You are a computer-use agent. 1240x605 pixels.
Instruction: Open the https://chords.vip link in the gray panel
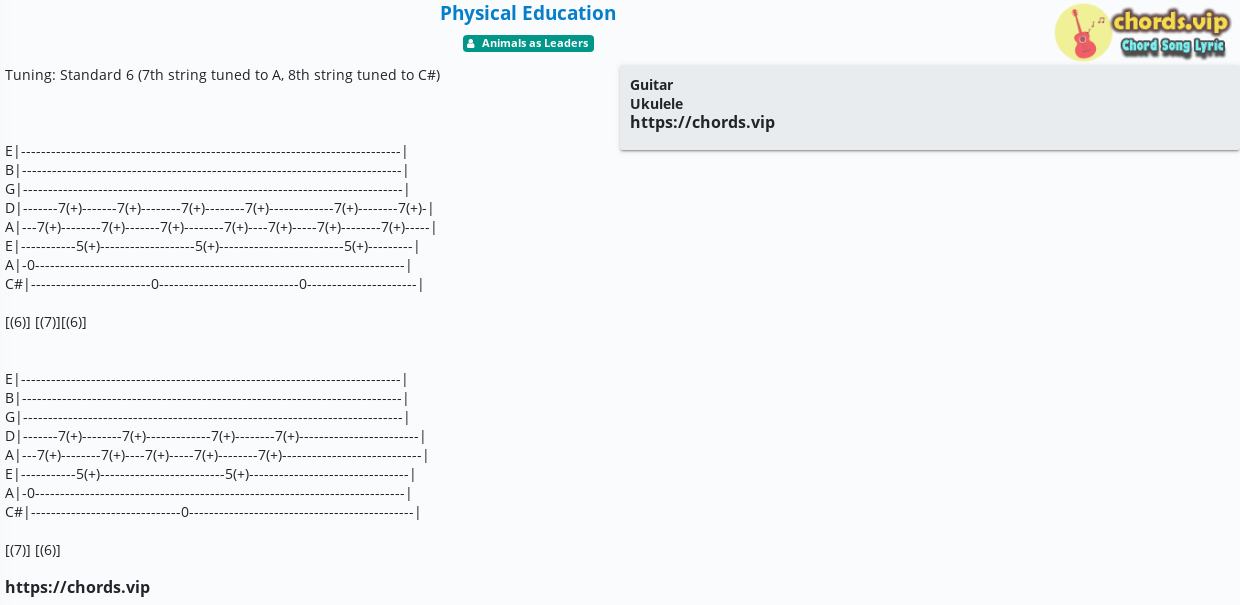[x=702, y=122]
